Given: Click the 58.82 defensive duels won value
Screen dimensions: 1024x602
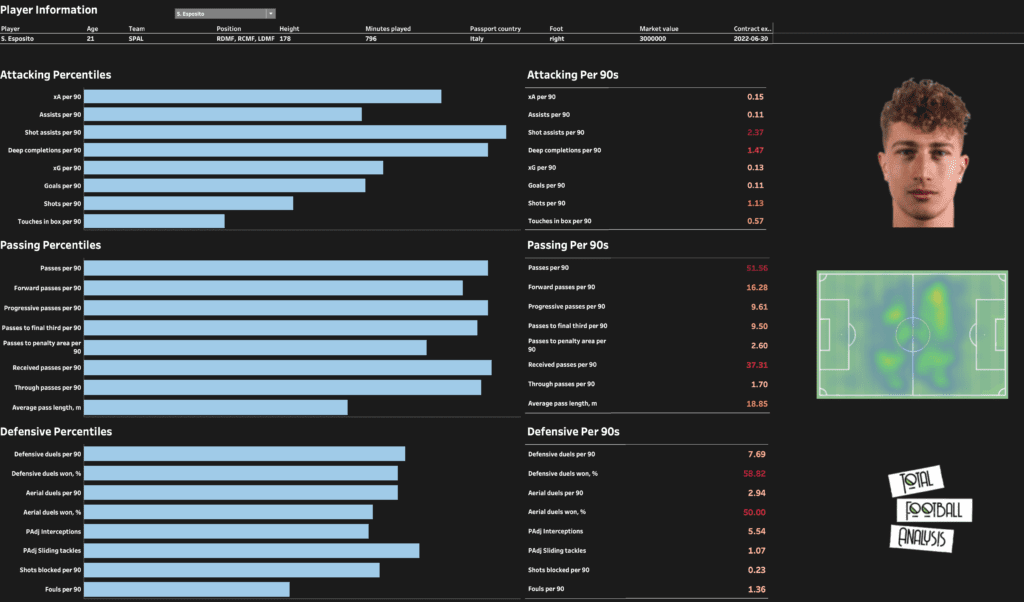Looking at the screenshot, I should pyautogui.click(x=756, y=473).
